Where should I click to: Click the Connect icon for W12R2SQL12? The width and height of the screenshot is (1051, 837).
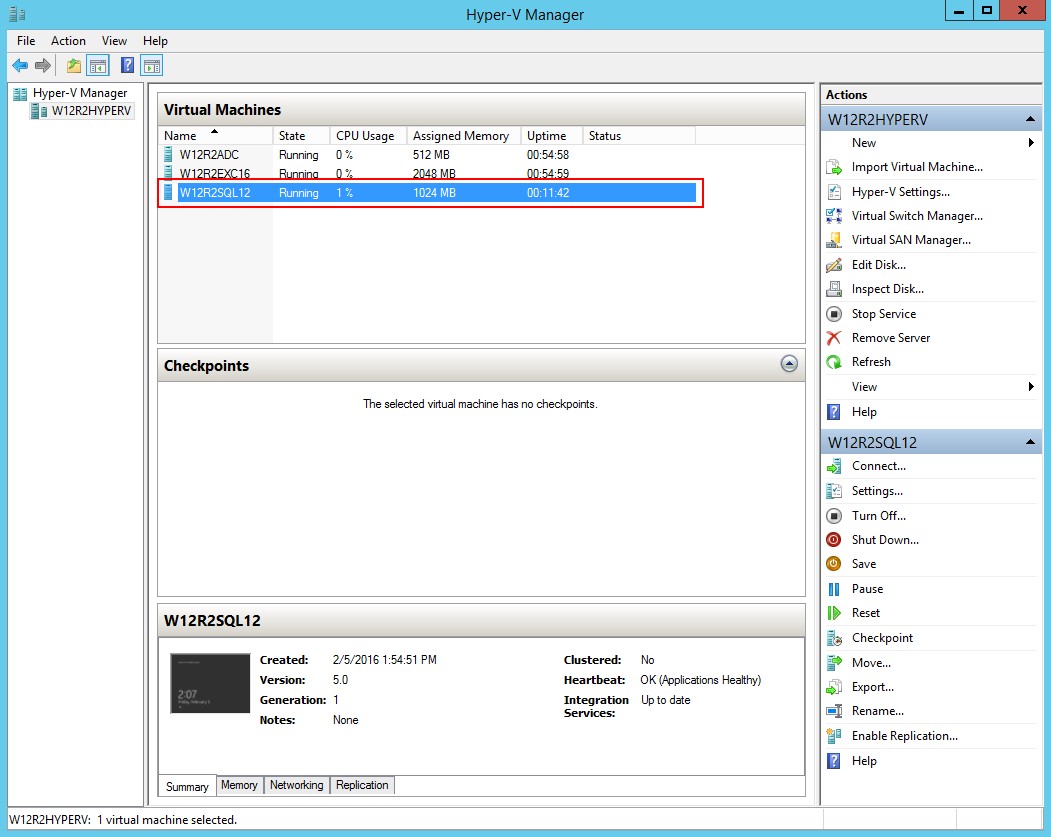[834, 466]
